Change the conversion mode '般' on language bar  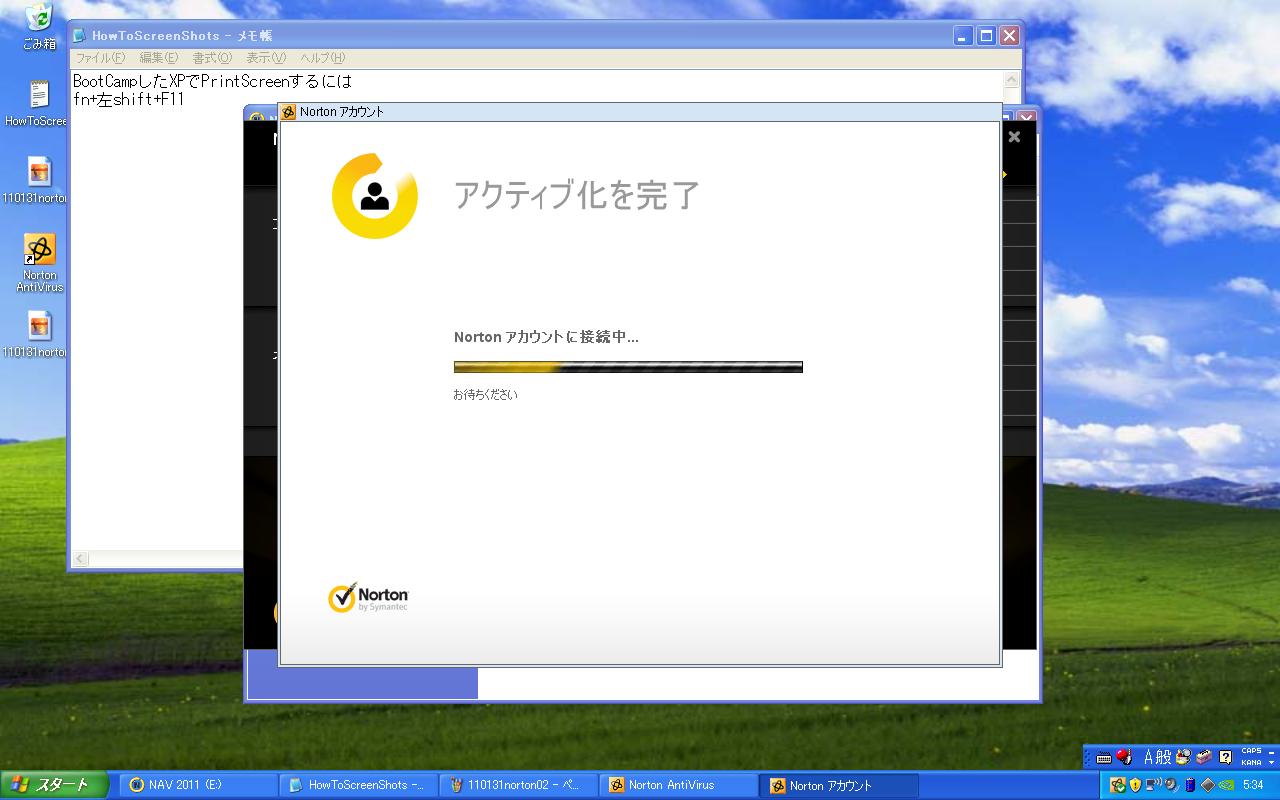coord(1163,757)
